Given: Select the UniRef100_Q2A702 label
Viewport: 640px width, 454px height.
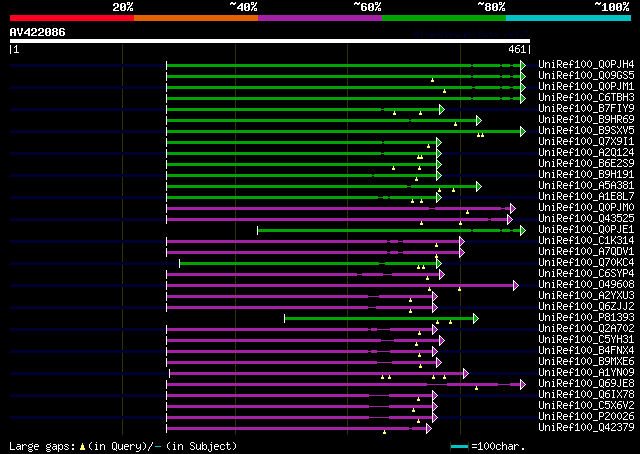Looking at the screenshot, I should coord(586,329).
